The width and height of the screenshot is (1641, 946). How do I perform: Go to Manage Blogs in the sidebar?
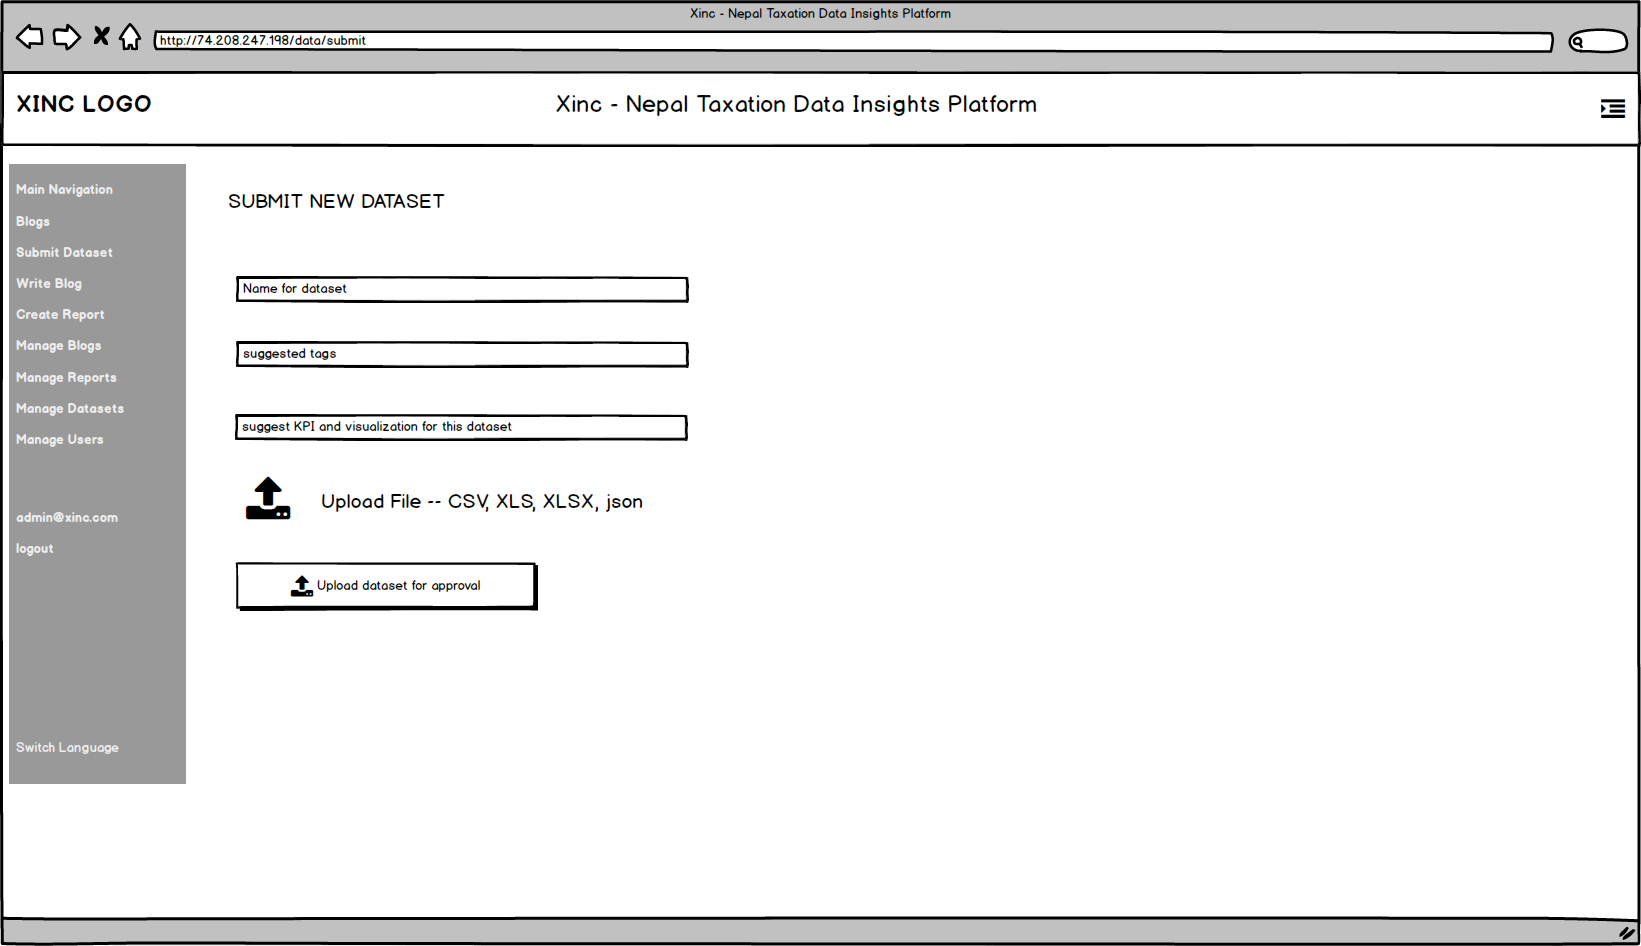tap(59, 345)
